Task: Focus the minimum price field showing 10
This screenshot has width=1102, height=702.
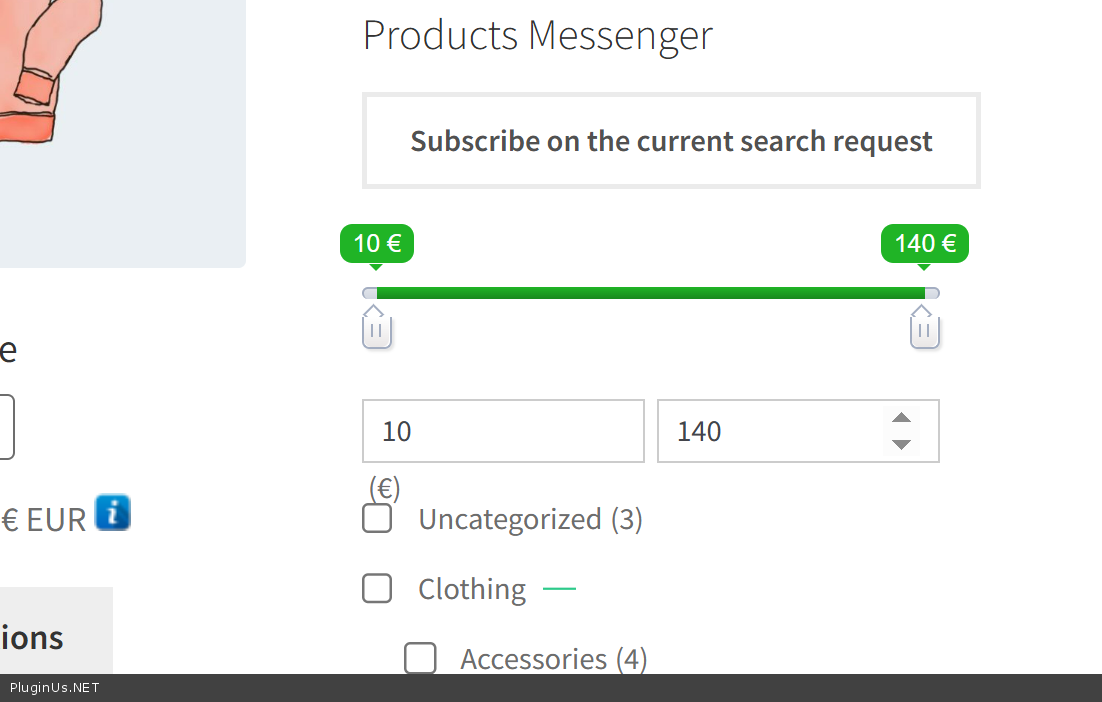Action: (503, 431)
